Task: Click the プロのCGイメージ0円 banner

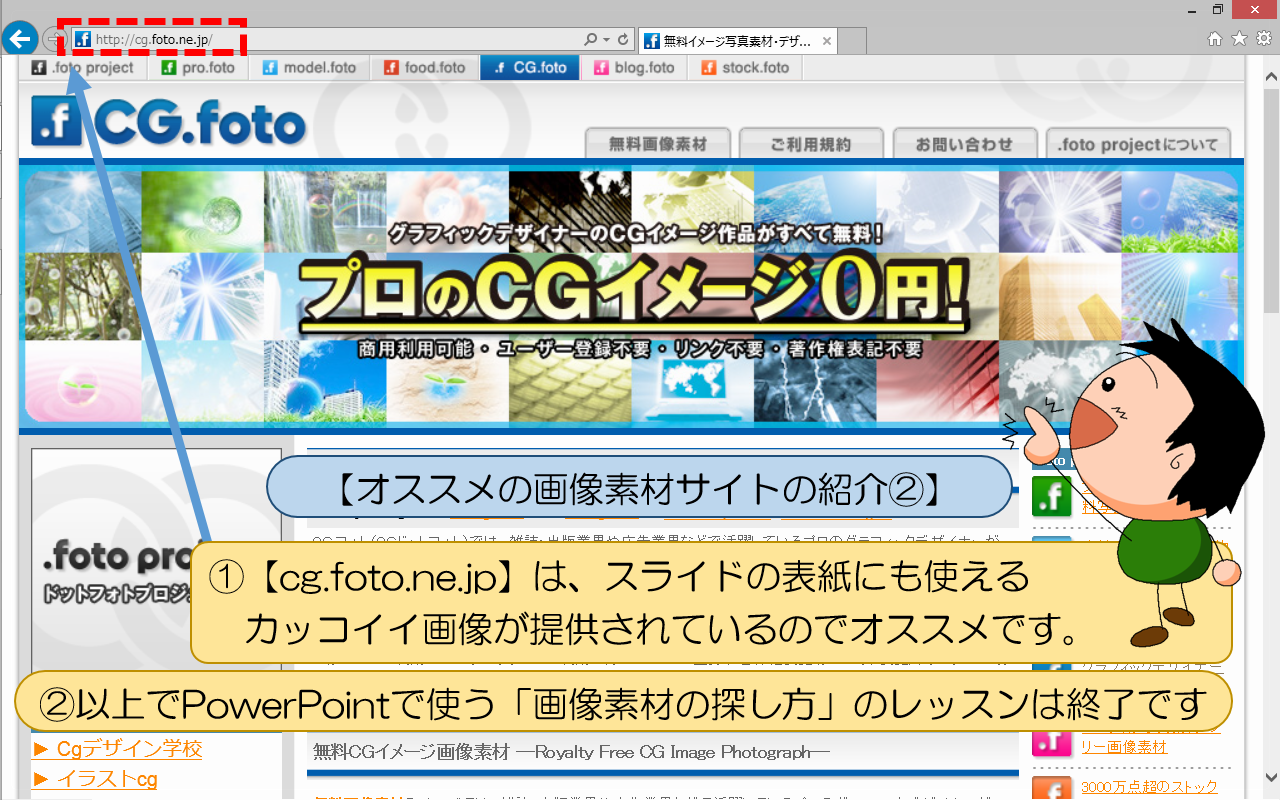Action: (633, 296)
